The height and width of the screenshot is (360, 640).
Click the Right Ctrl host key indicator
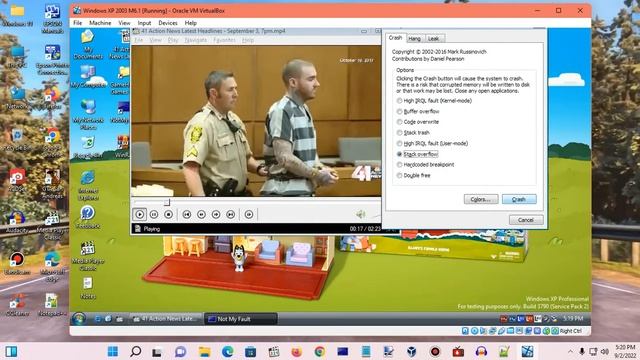[x=571, y=331]
